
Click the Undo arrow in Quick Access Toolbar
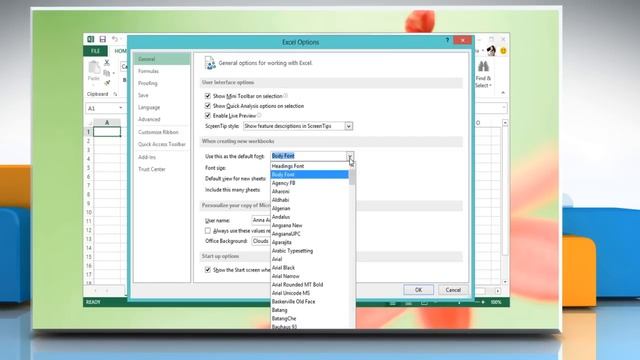pyautogui.click(x=115, y=39)
